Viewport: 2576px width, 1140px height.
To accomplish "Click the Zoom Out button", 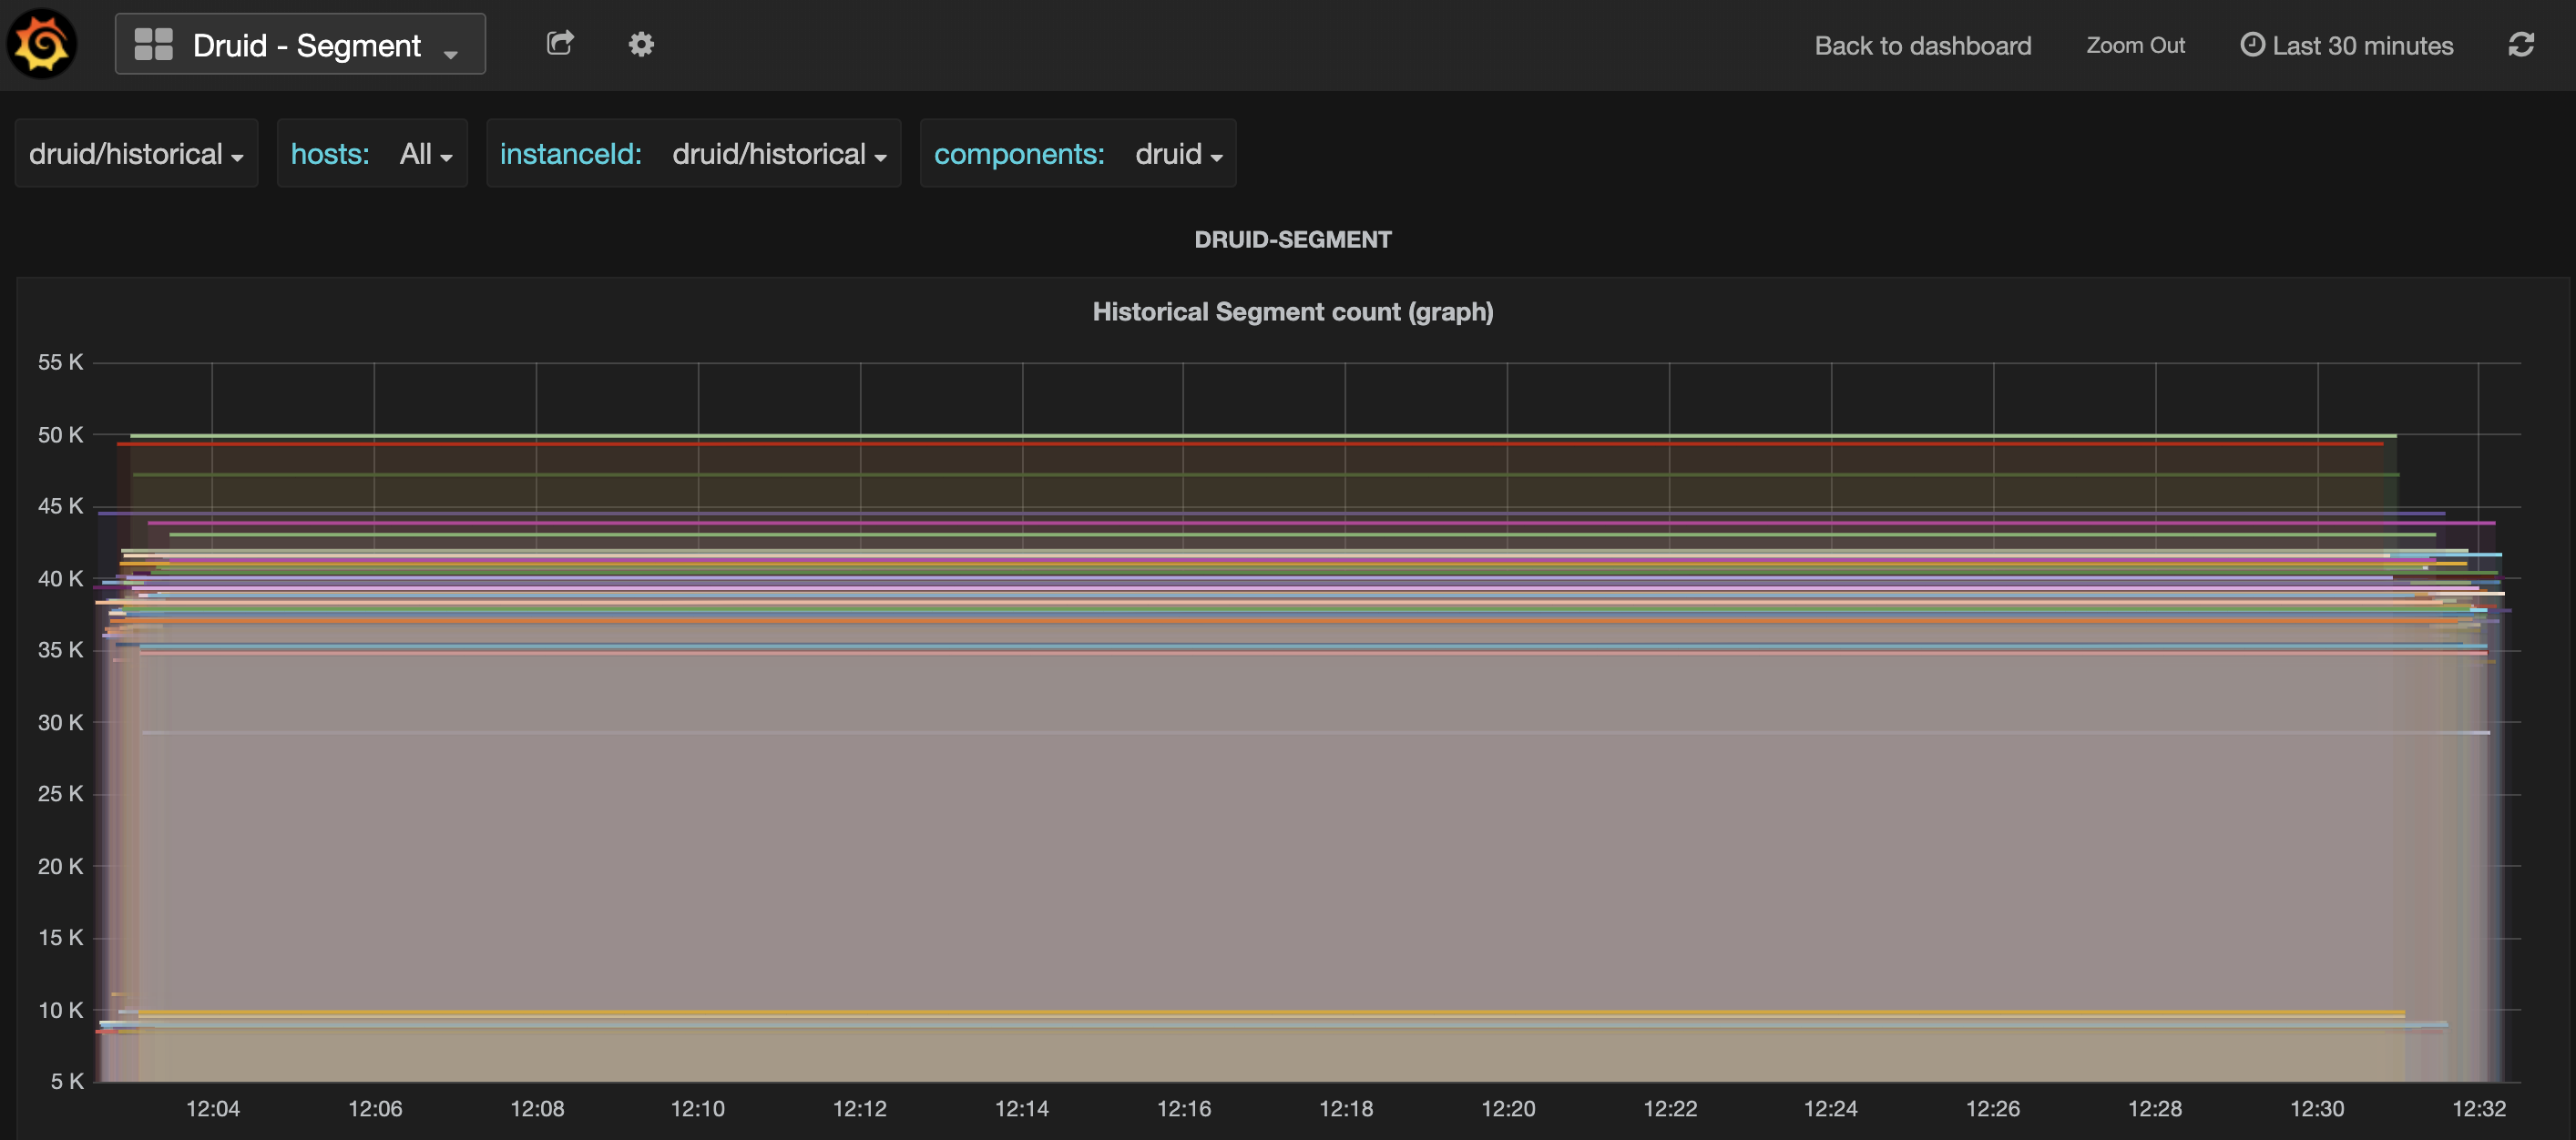I will (x=2135, y=46).
